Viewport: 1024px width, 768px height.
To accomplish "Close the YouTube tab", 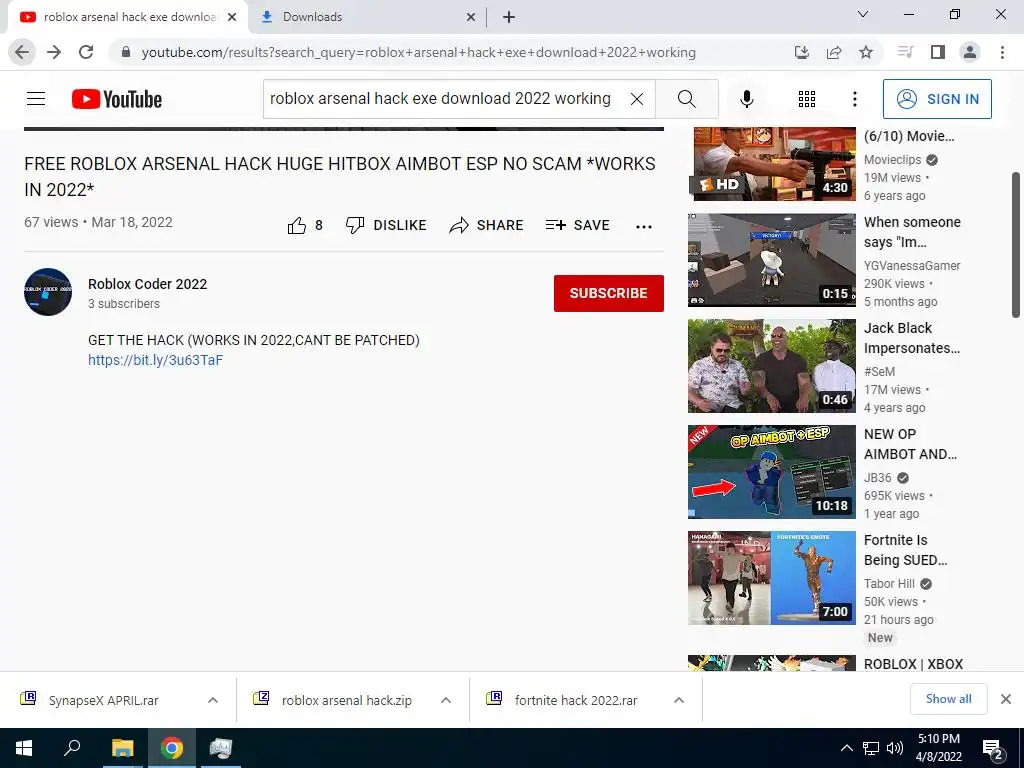I will pyautogui.click(x=232, y=17).
